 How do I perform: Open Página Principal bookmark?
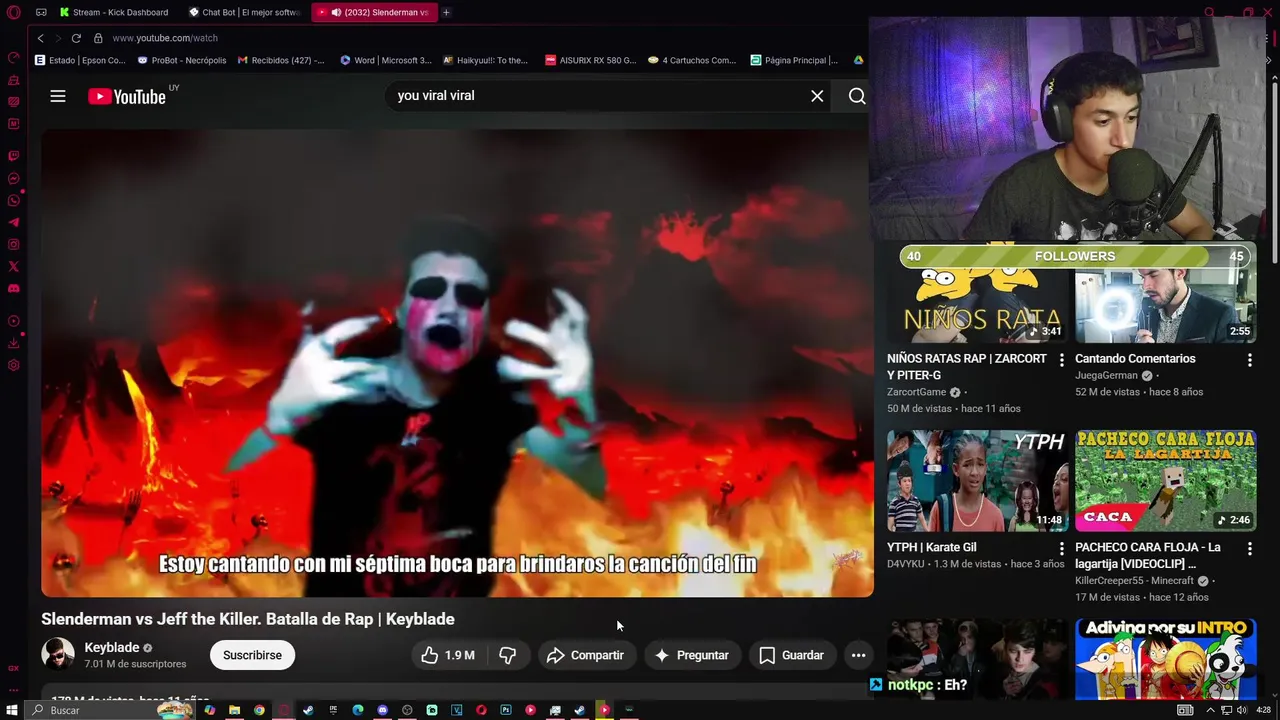[794, 60]
